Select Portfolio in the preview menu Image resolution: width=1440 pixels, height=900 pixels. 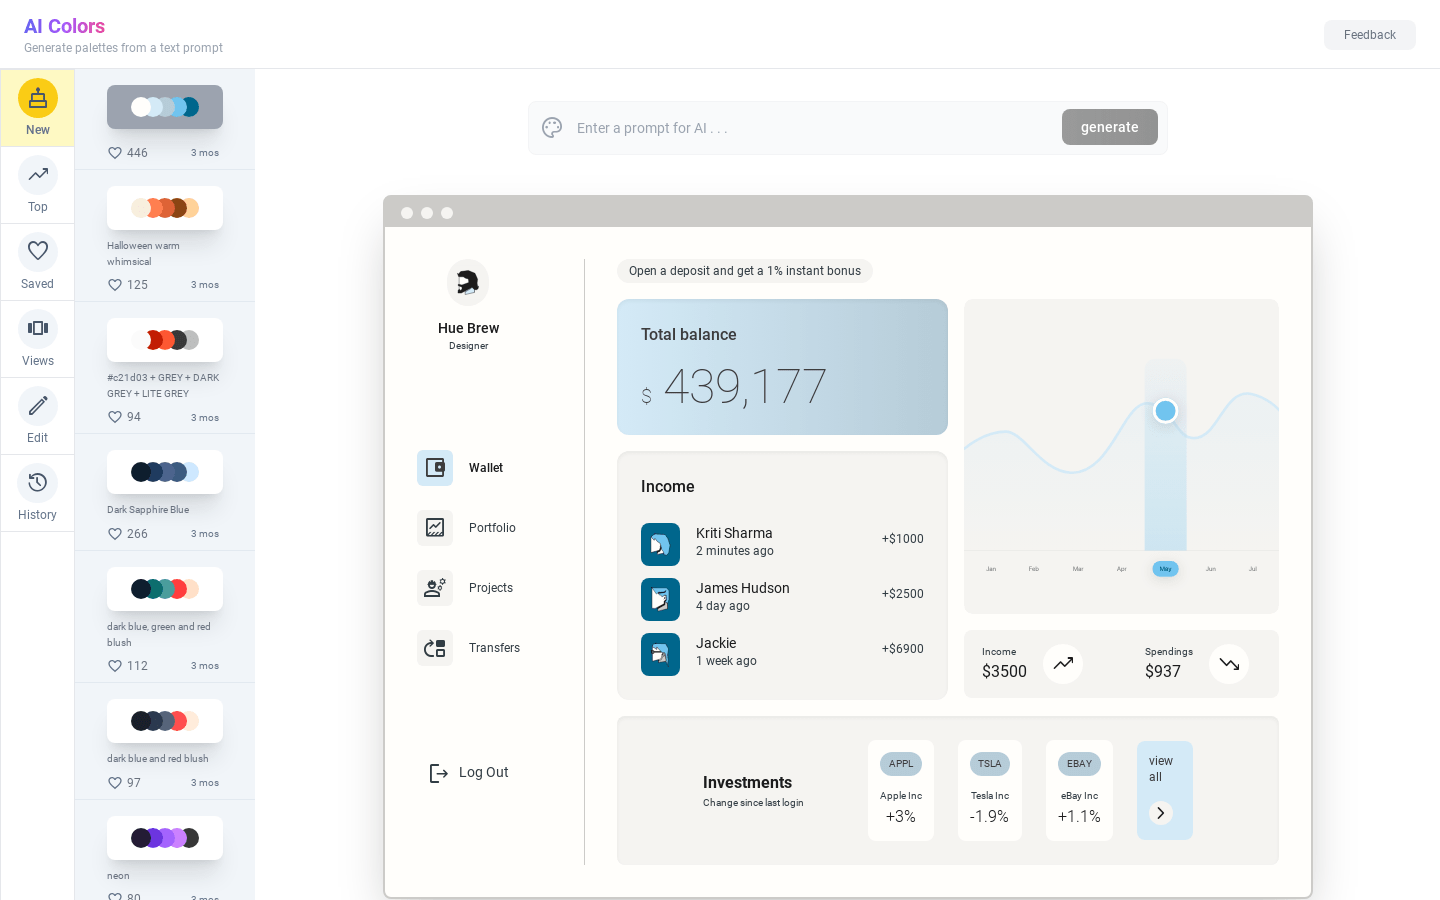click(x=492, y=528)
